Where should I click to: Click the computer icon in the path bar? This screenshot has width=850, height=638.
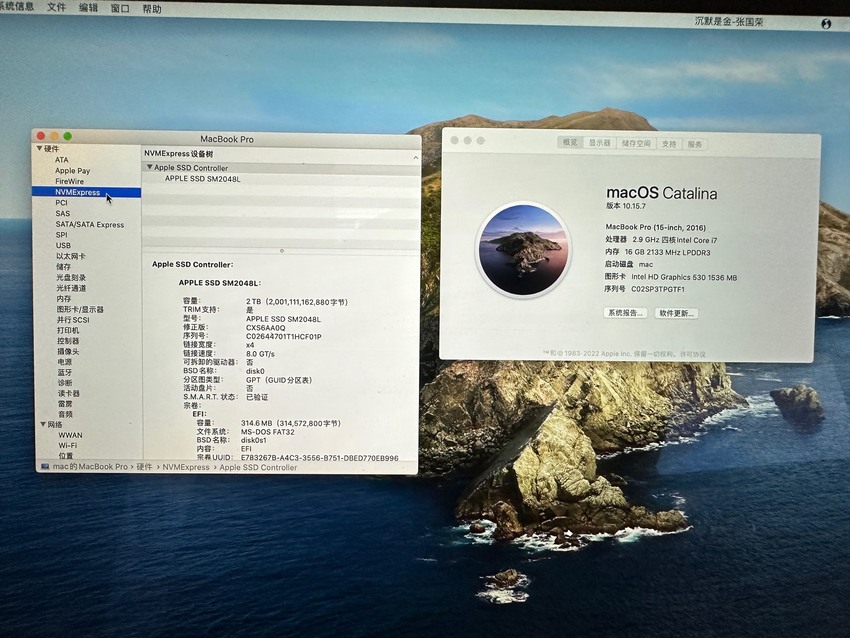click(x=45, y=466)
